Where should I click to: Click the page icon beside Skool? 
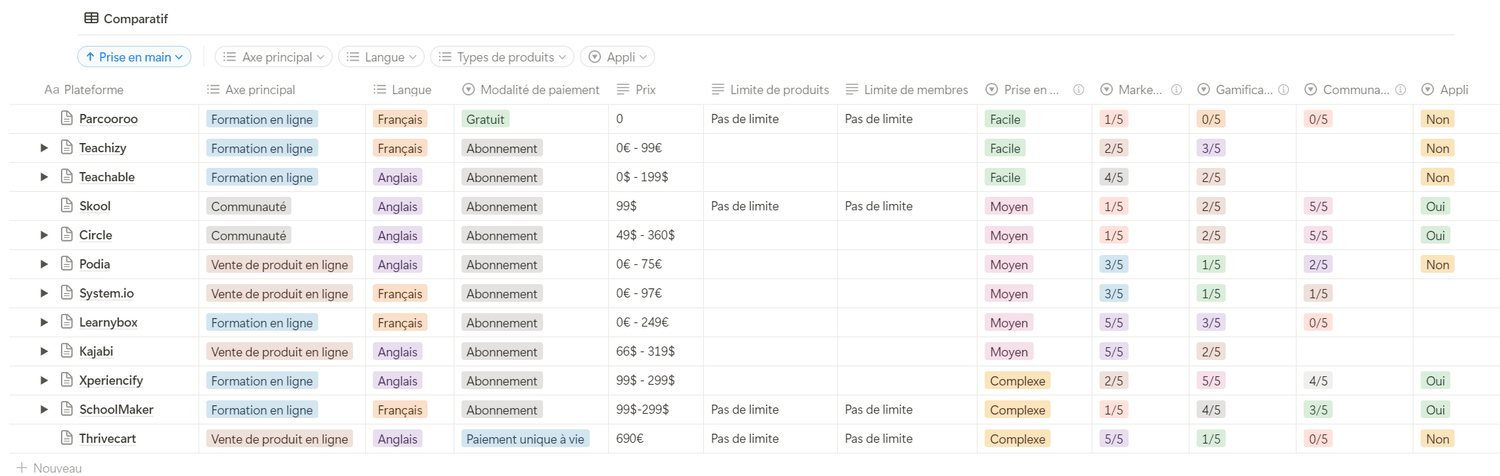[x=67, y=206]
